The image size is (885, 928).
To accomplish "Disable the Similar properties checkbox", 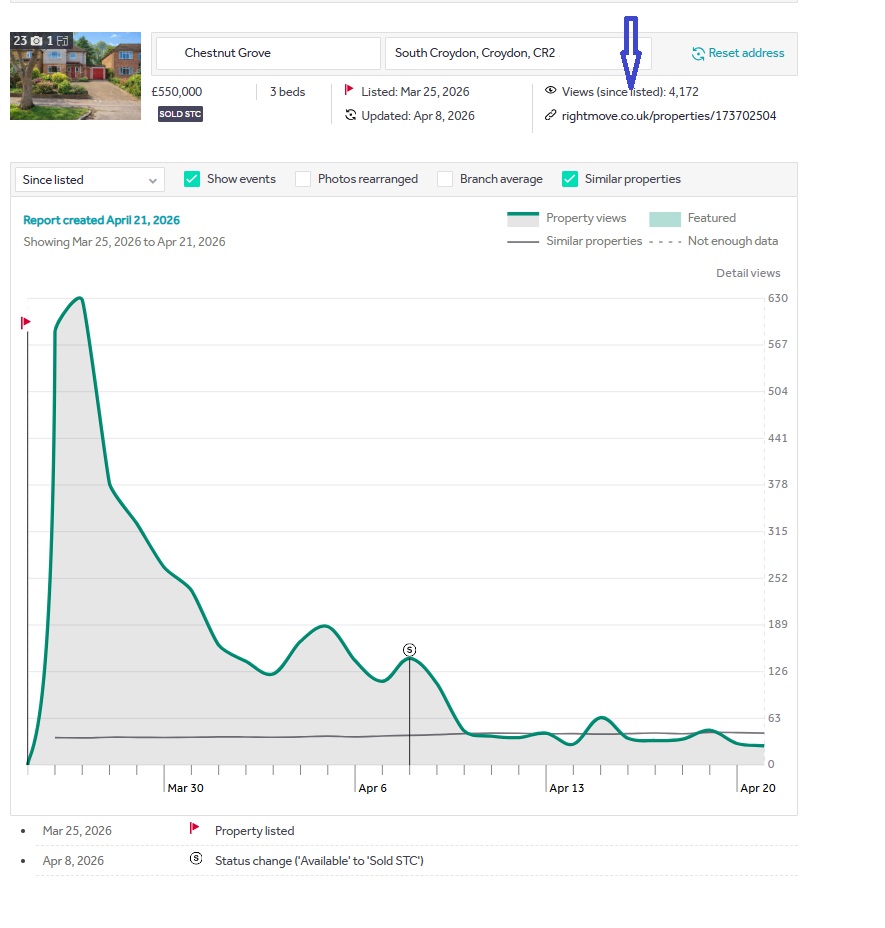I will pyautogui.click(x=570, y=179).
